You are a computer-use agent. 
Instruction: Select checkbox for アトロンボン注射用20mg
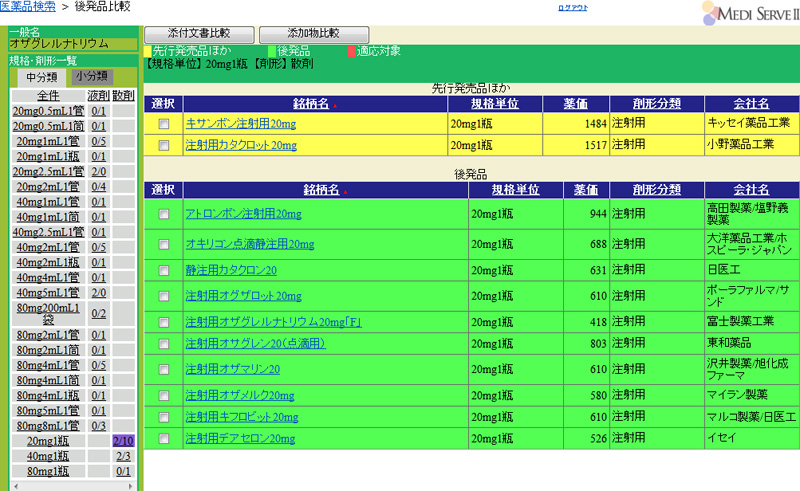[x=164, y=214]
